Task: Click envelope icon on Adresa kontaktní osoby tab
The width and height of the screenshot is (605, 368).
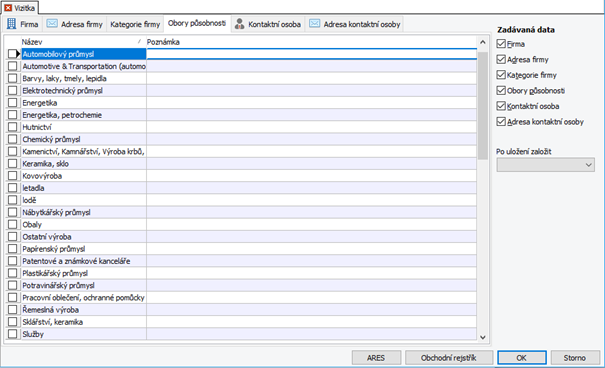Action: [314, 24]
